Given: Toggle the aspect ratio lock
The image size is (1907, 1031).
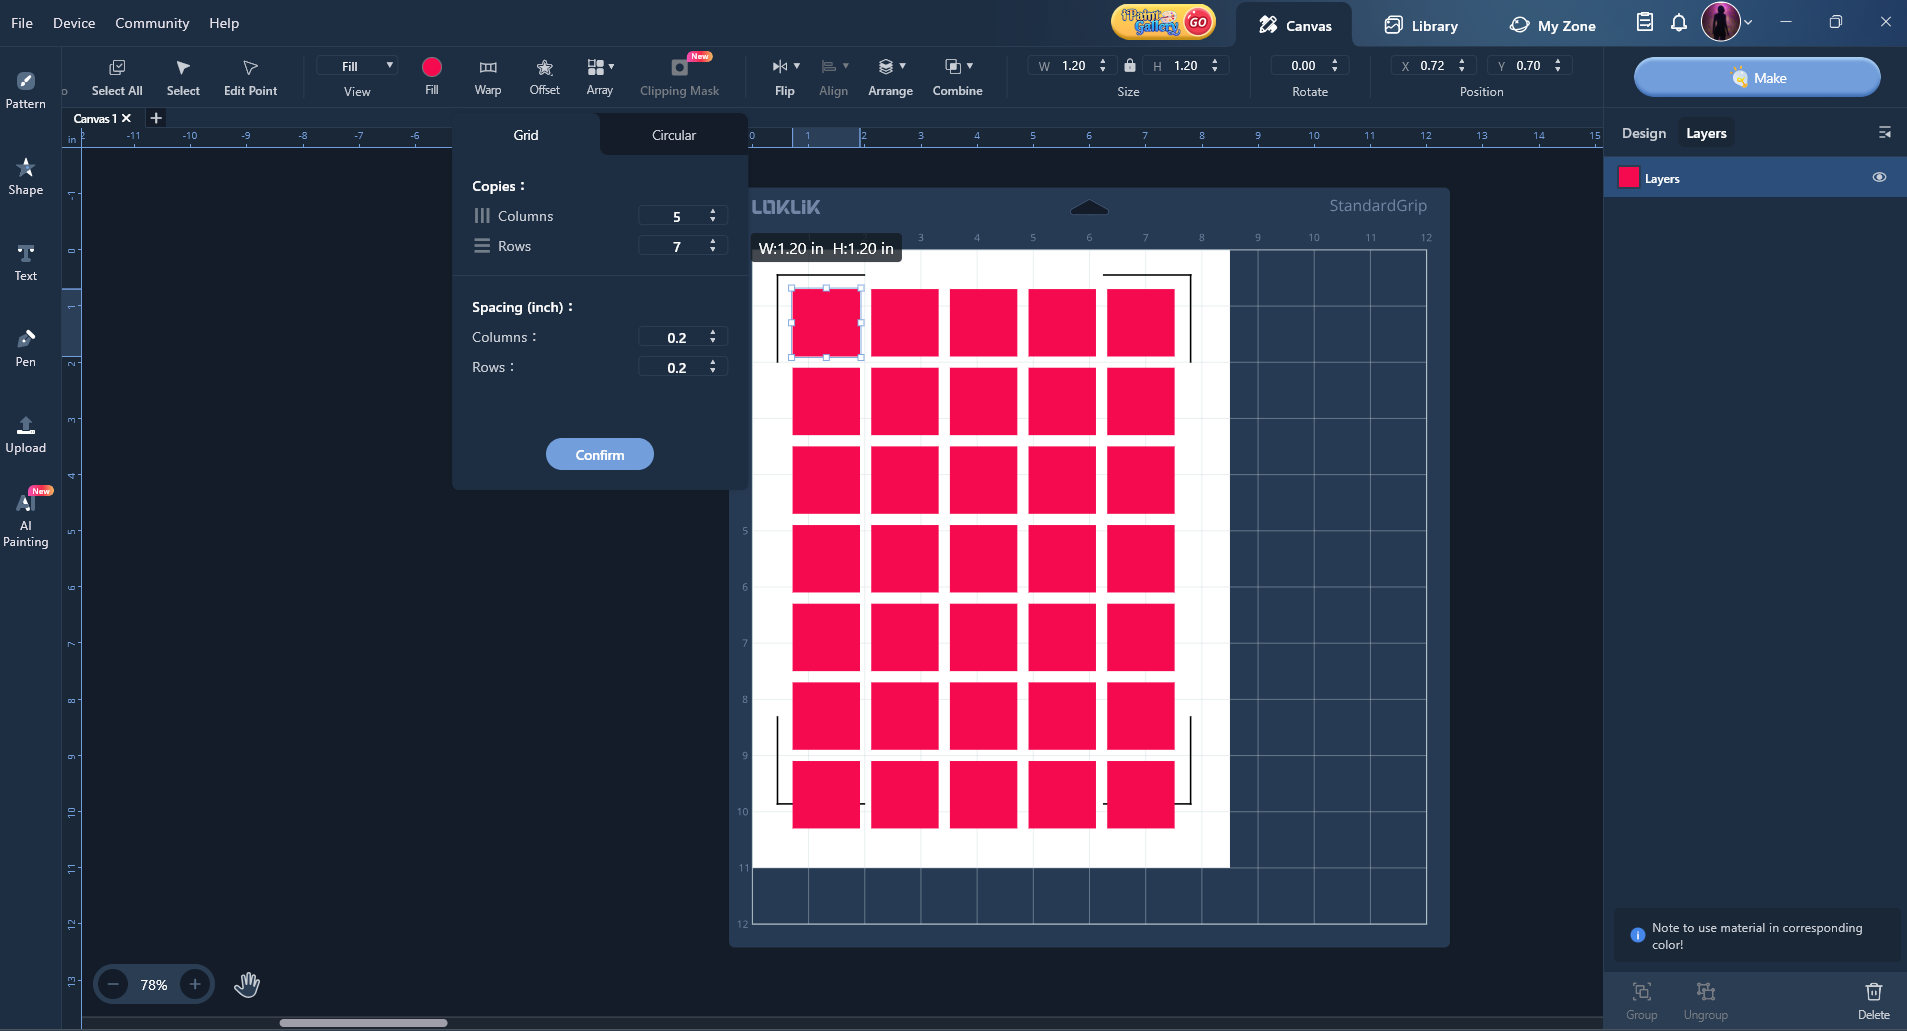Looking at the screenshot, I should click(1129, 66).
